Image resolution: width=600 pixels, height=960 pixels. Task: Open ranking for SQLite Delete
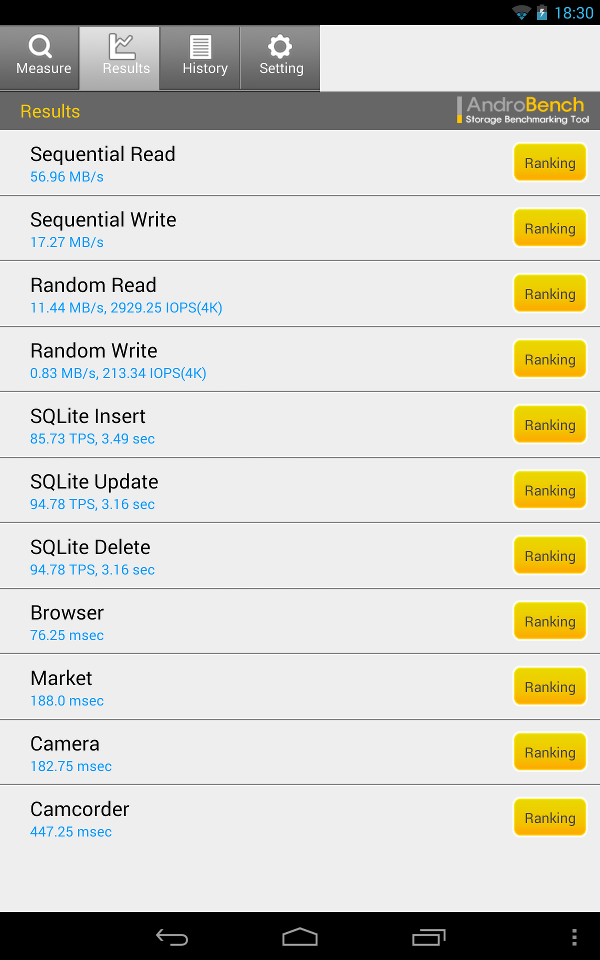point(549,556)
